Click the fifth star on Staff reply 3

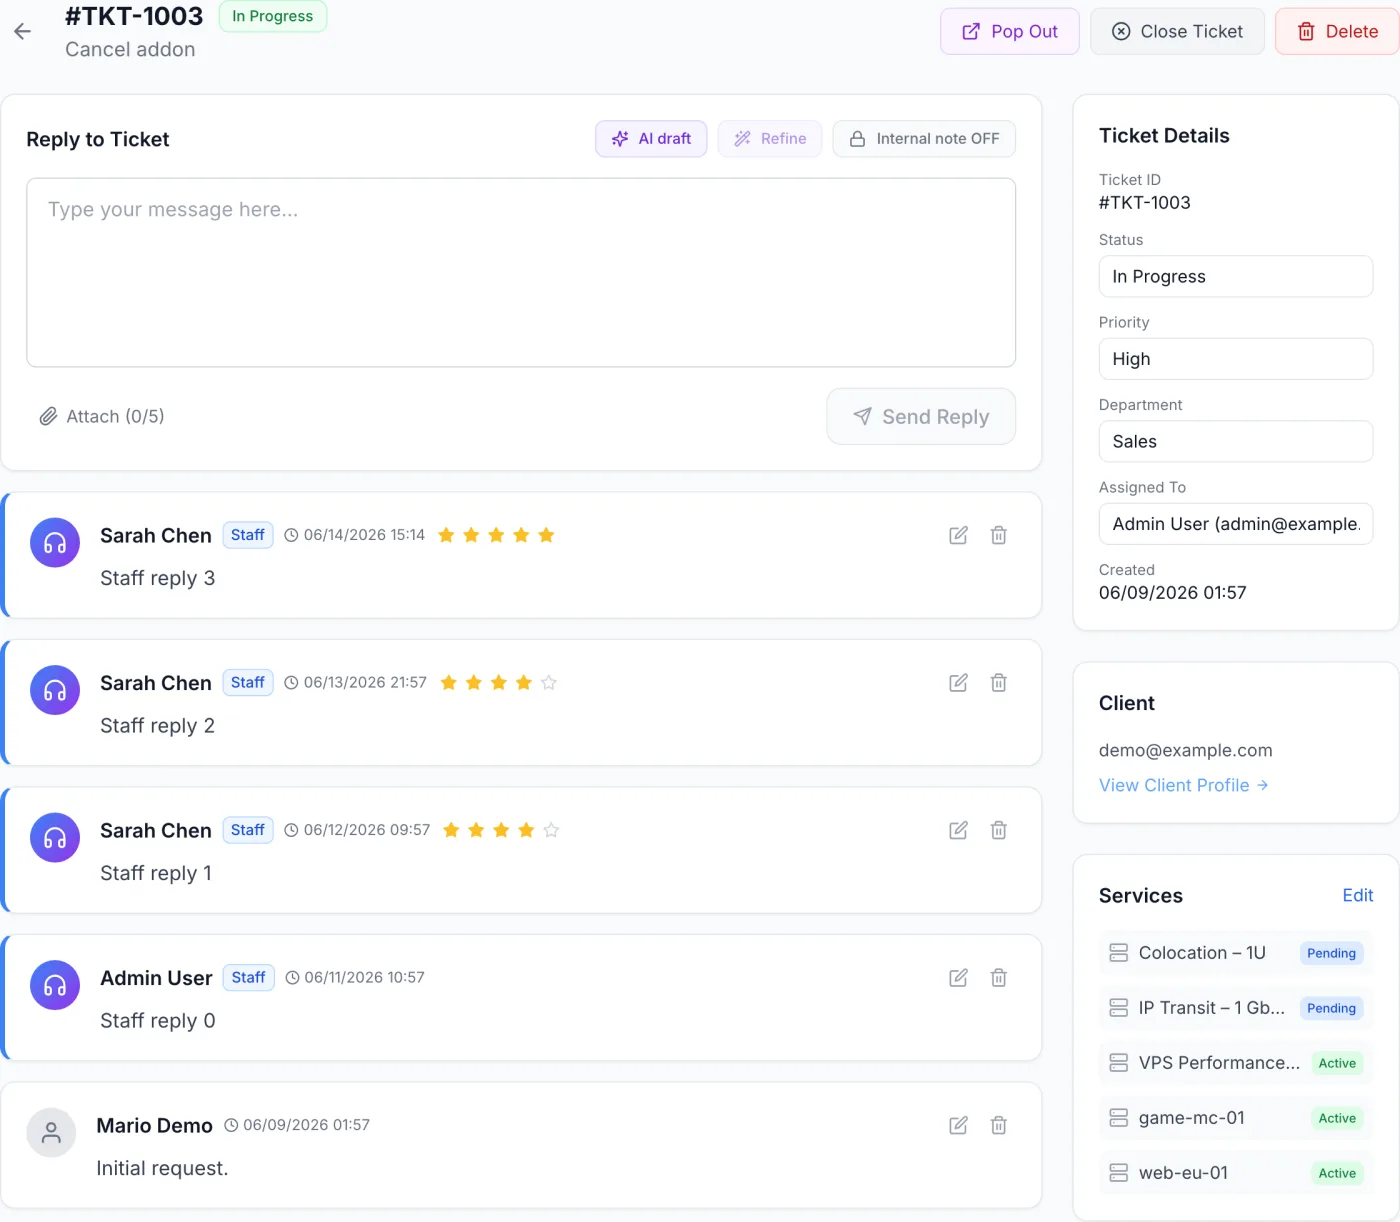(x=546, y=535)
